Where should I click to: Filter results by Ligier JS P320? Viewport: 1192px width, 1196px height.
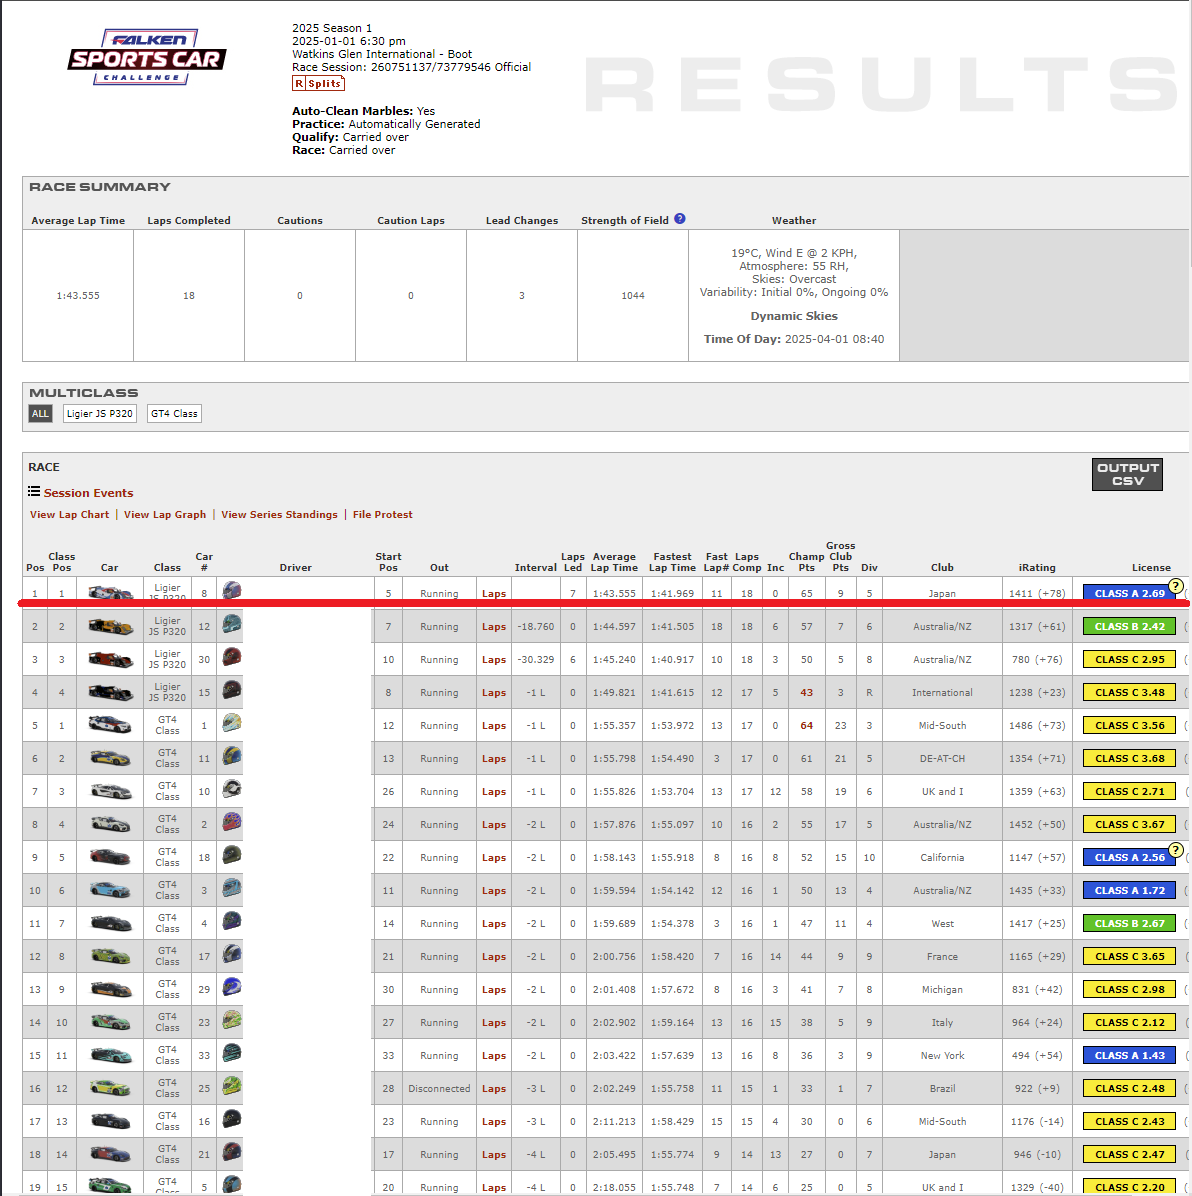(99, 413)
